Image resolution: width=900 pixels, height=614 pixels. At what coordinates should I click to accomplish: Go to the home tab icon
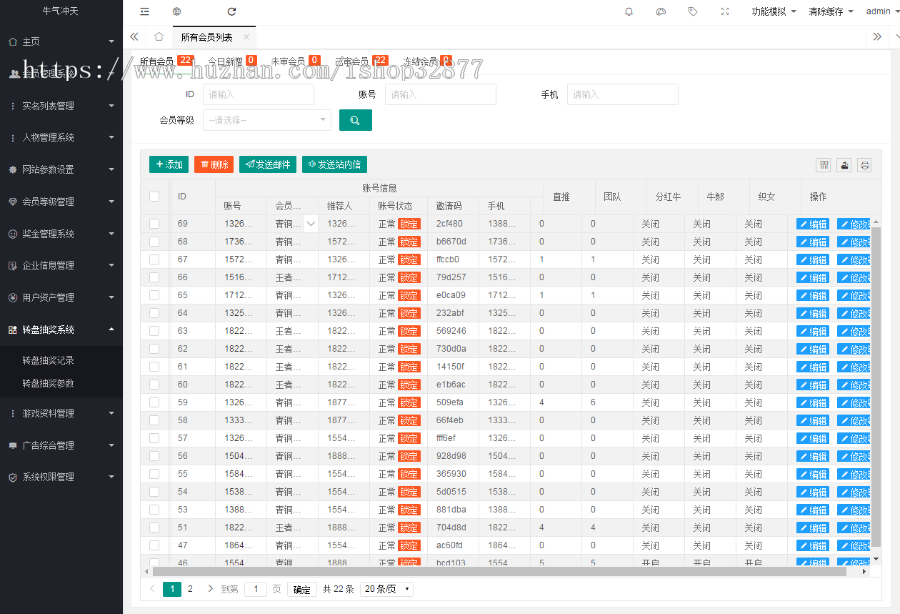click(158, 37)
